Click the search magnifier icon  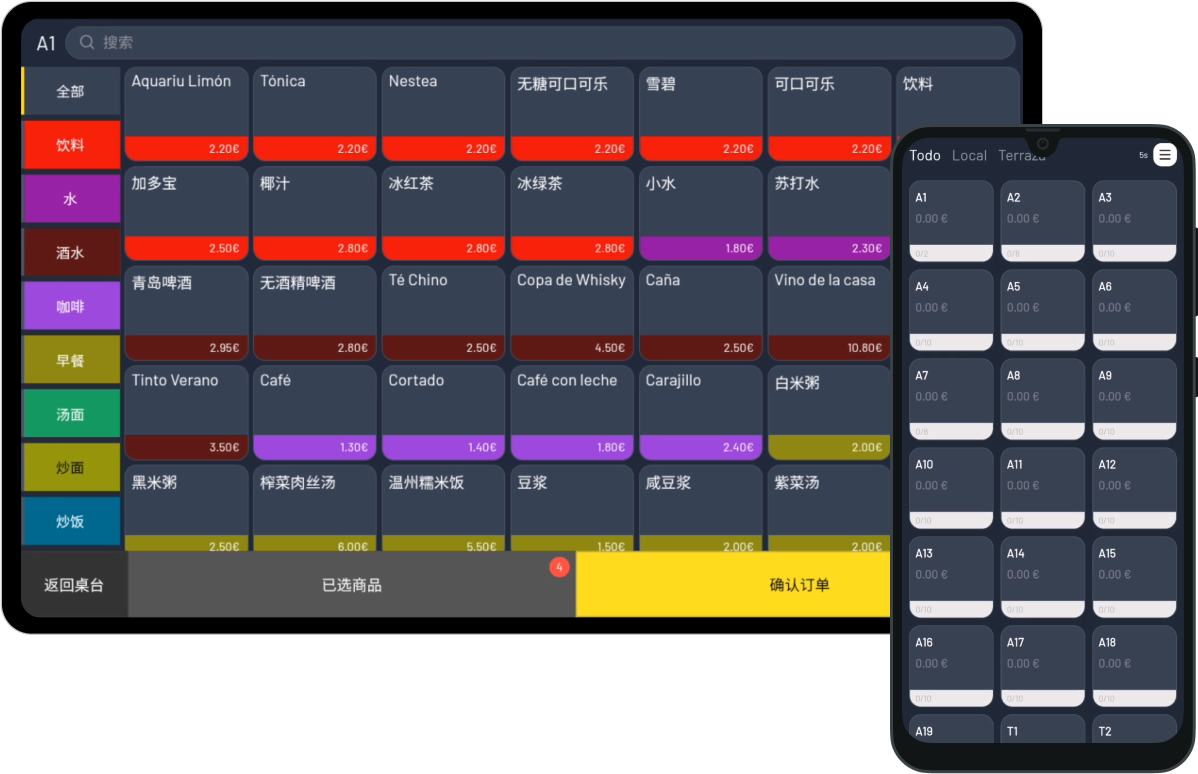tap(87, 42)
